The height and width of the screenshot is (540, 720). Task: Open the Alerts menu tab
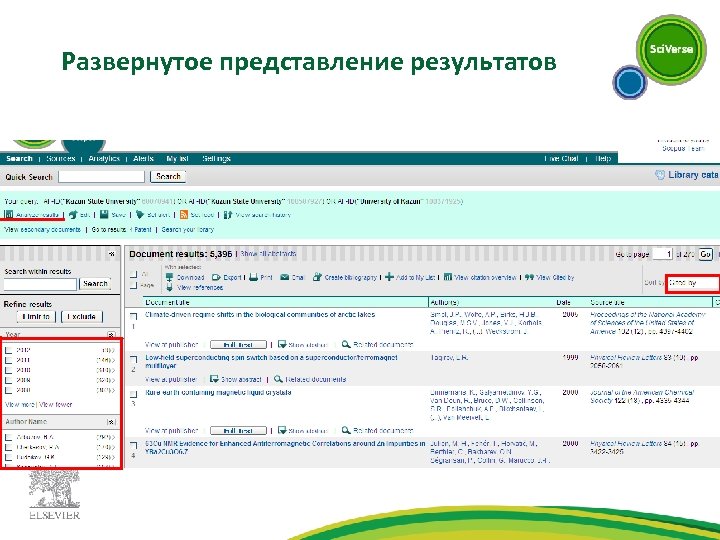click(x=143, y=158)
